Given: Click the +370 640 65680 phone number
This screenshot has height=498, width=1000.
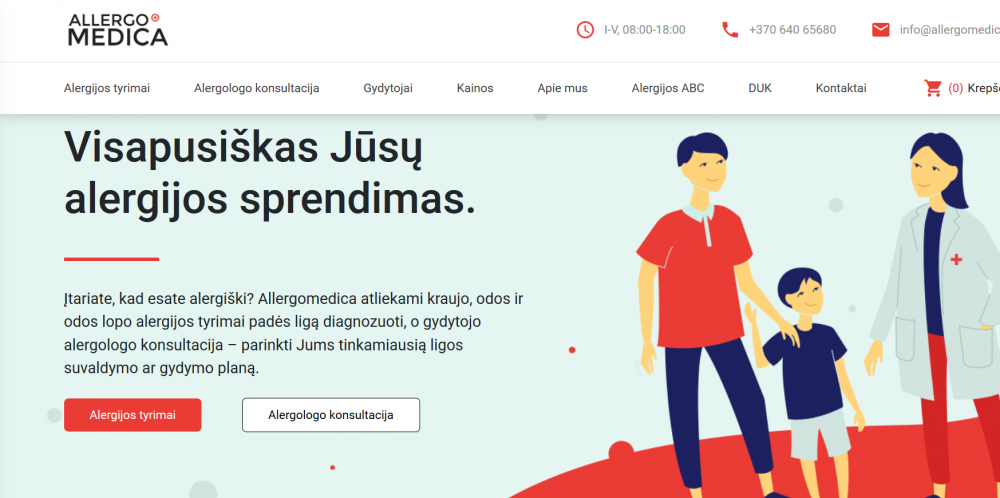Looking at the screenshot, I should (x=792, y=29).
